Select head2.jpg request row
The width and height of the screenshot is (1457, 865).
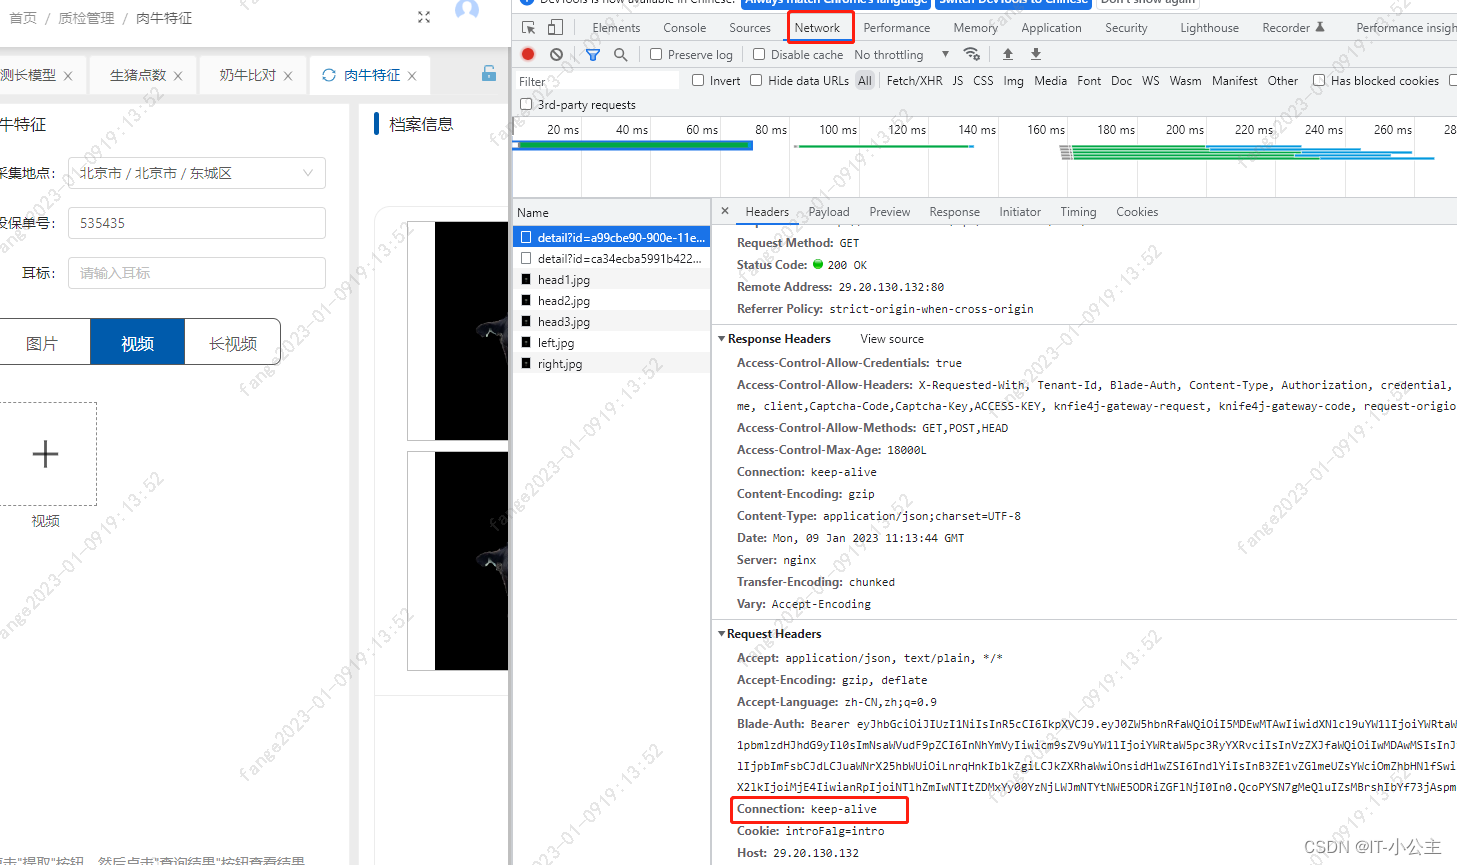pyautogui.click(x=611, y=301)
